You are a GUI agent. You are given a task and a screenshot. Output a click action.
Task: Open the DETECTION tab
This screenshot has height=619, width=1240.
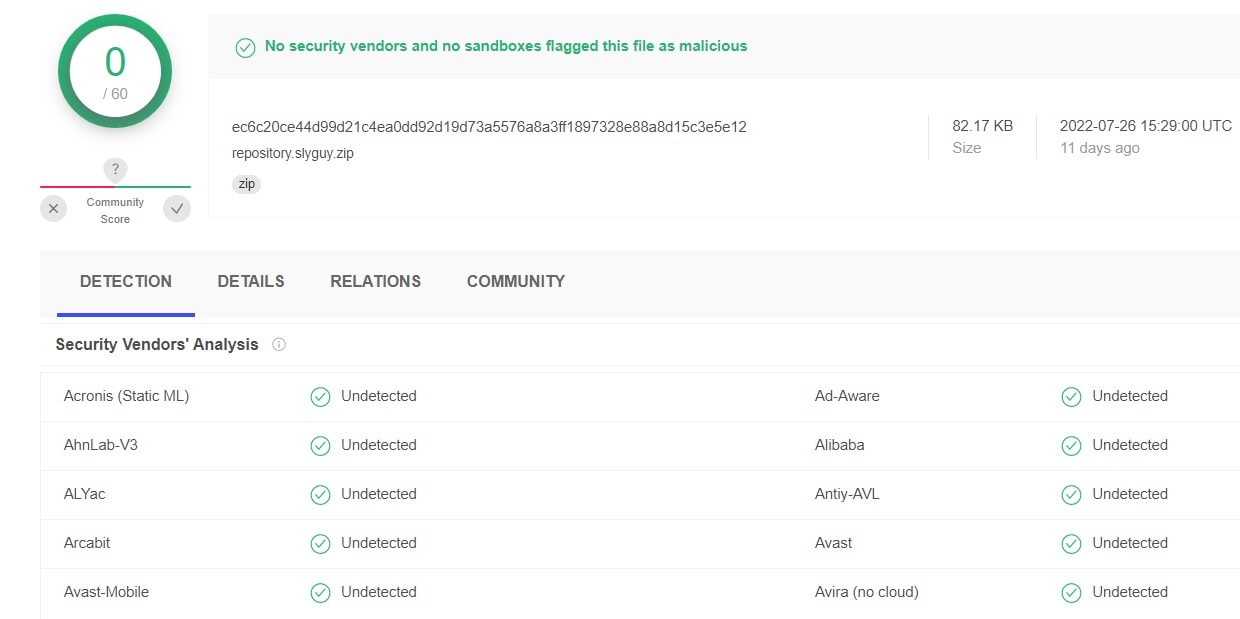pos(126,282)
